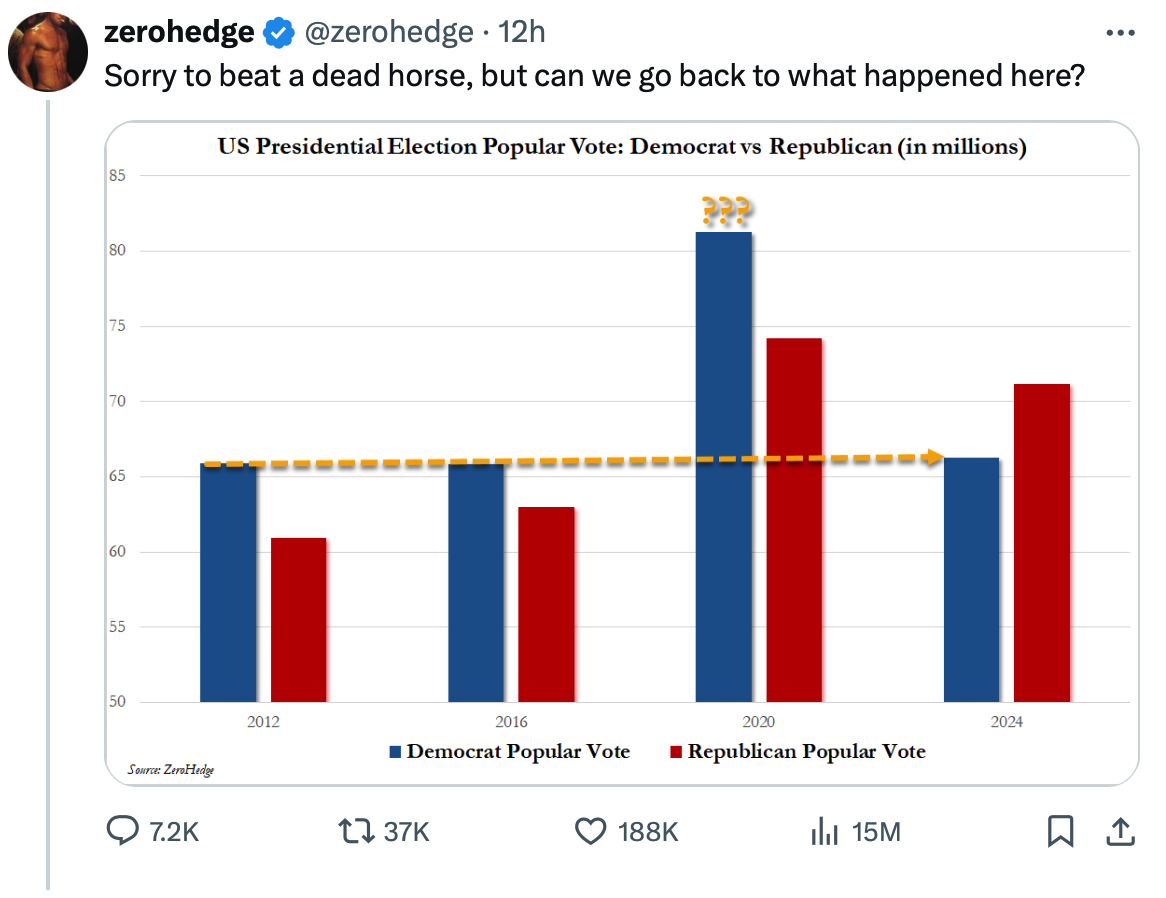Click the 15M views count
1166x898 pixels.
pyautogui.click(x=876, y=832)
